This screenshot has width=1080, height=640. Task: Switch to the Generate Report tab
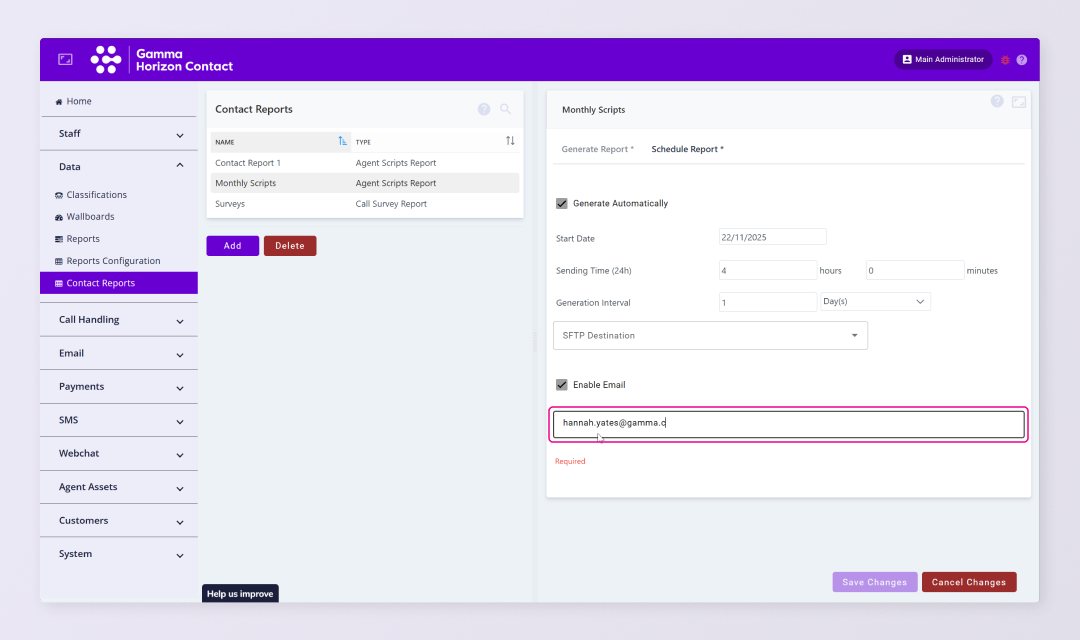(x=597, y=149)
